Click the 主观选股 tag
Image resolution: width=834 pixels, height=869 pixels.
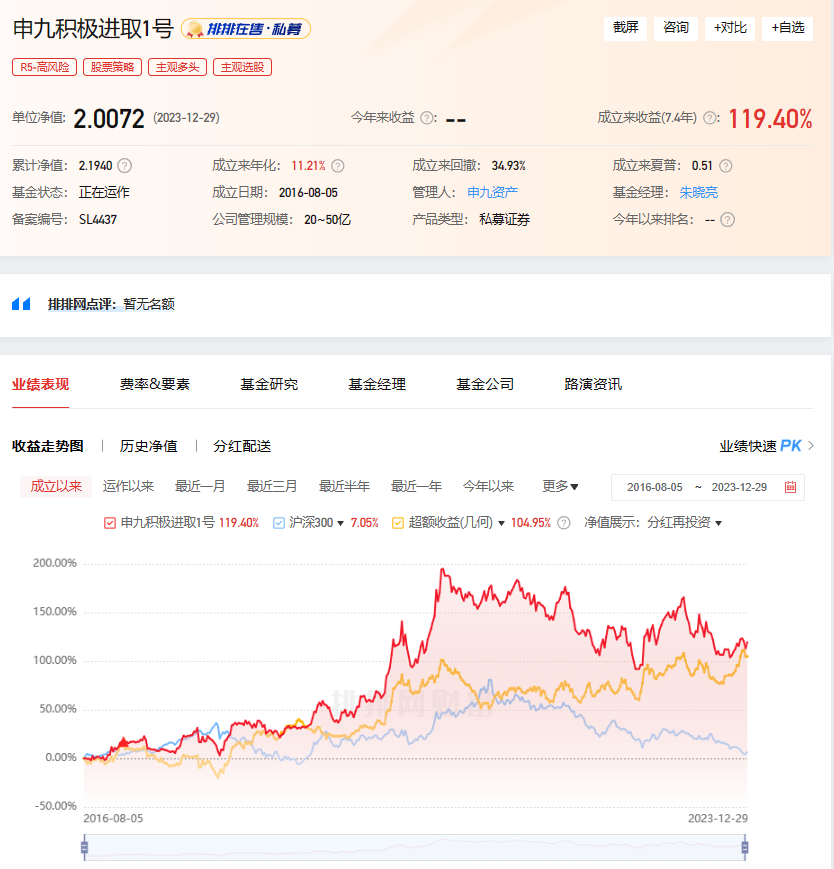click(x=242, y=67)
